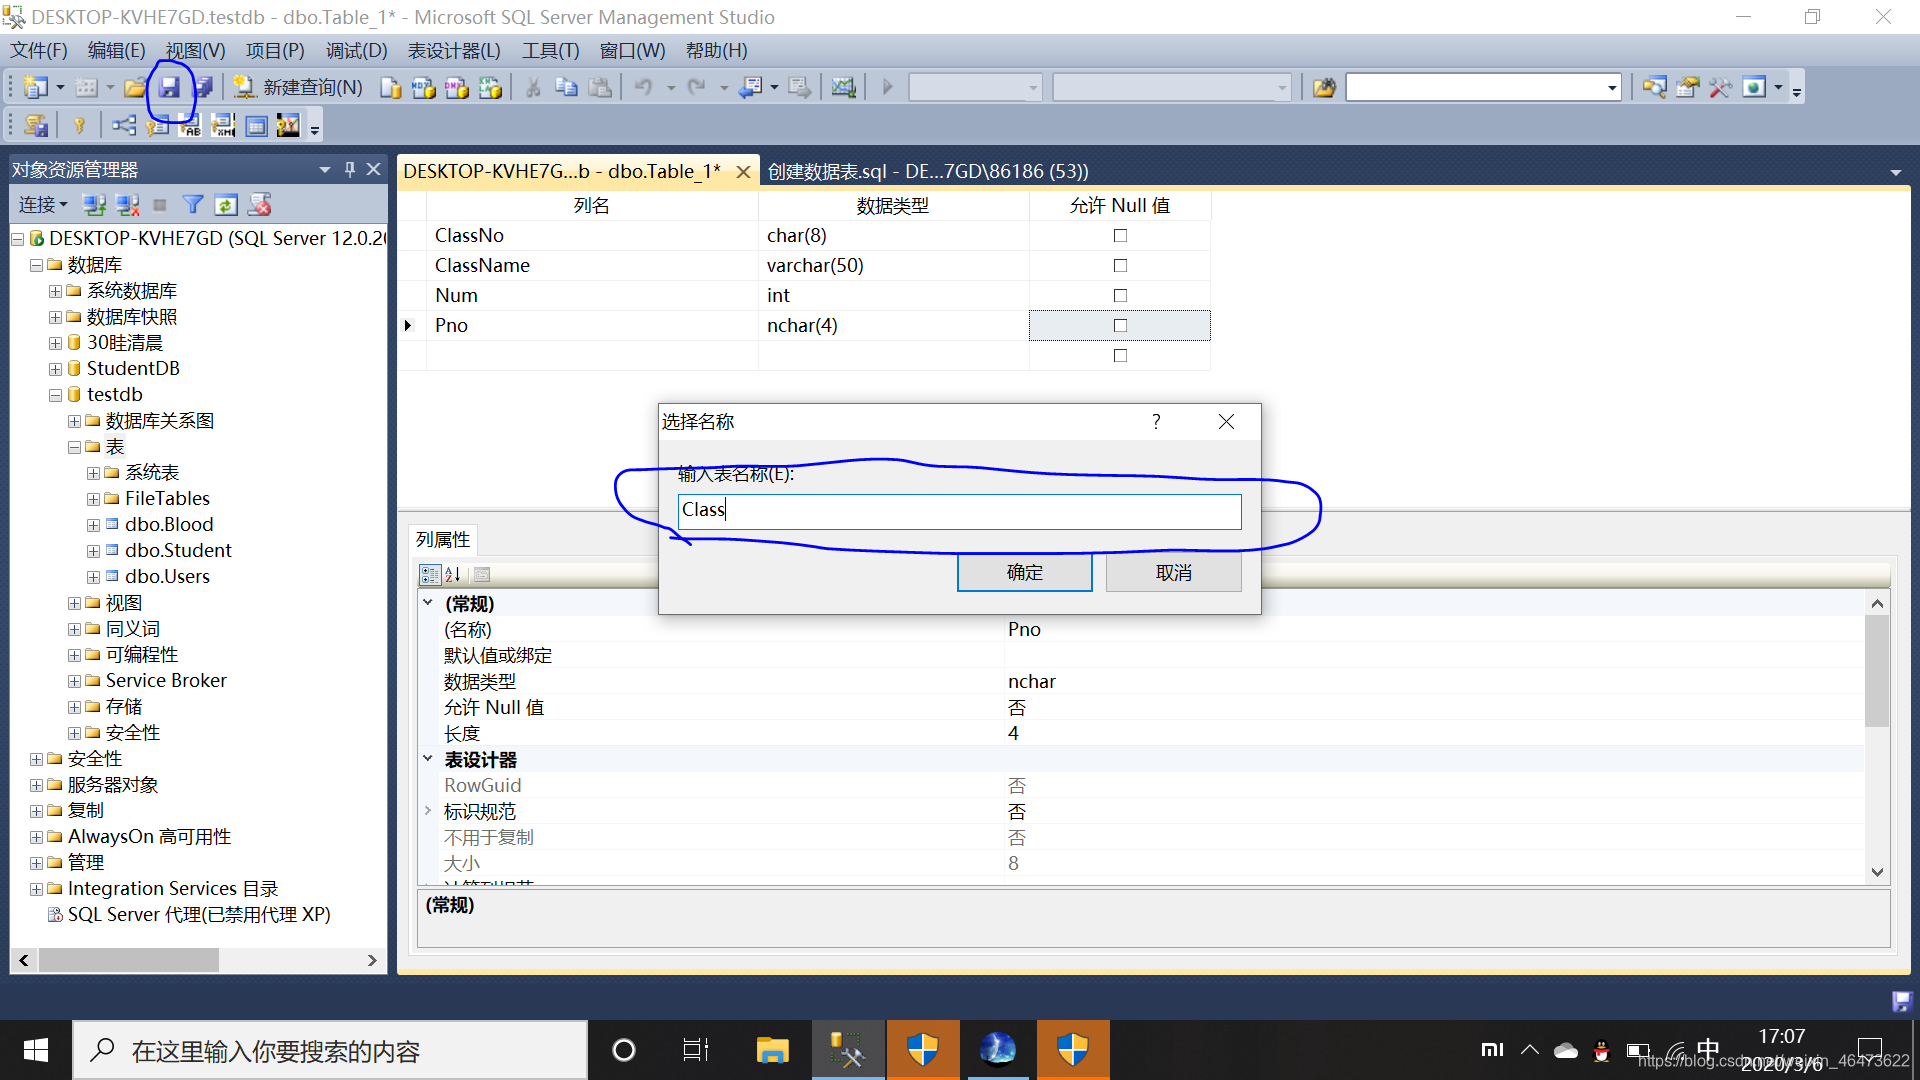Click the Generate Change Script icon
Image resolution: width=1920 pixels, height=1080 pixels.
click(36, 125)
